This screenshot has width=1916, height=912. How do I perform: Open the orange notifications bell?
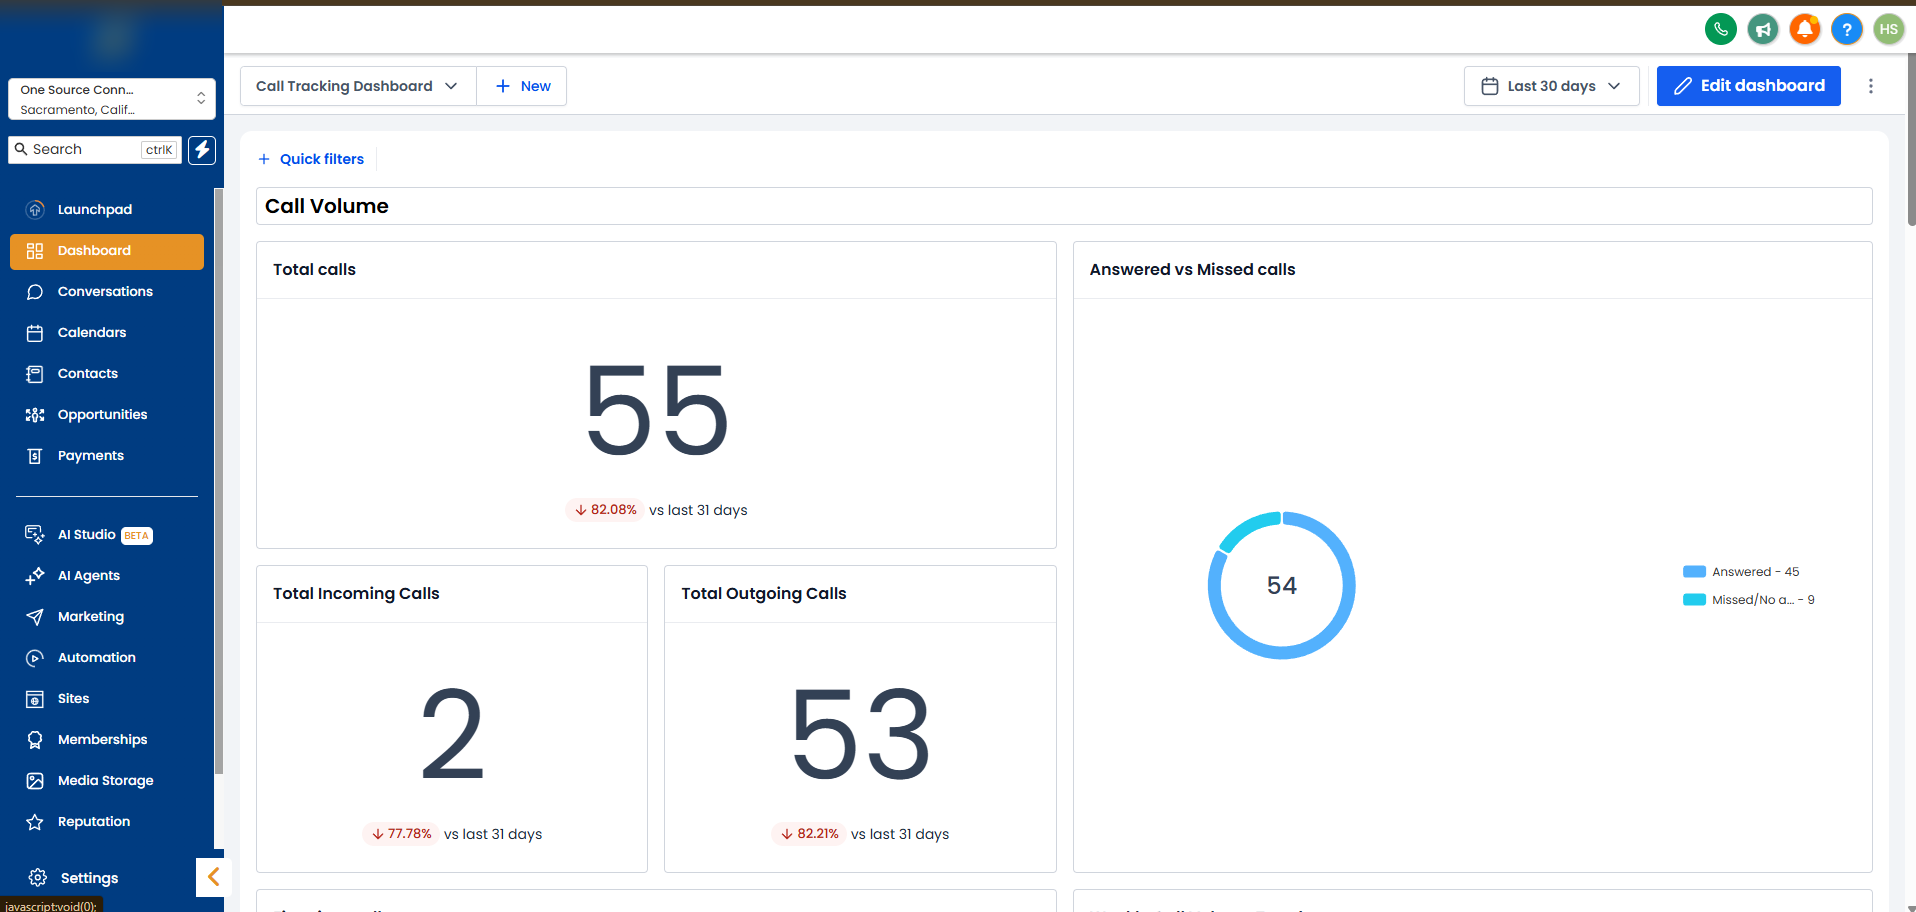point(1805,29)
